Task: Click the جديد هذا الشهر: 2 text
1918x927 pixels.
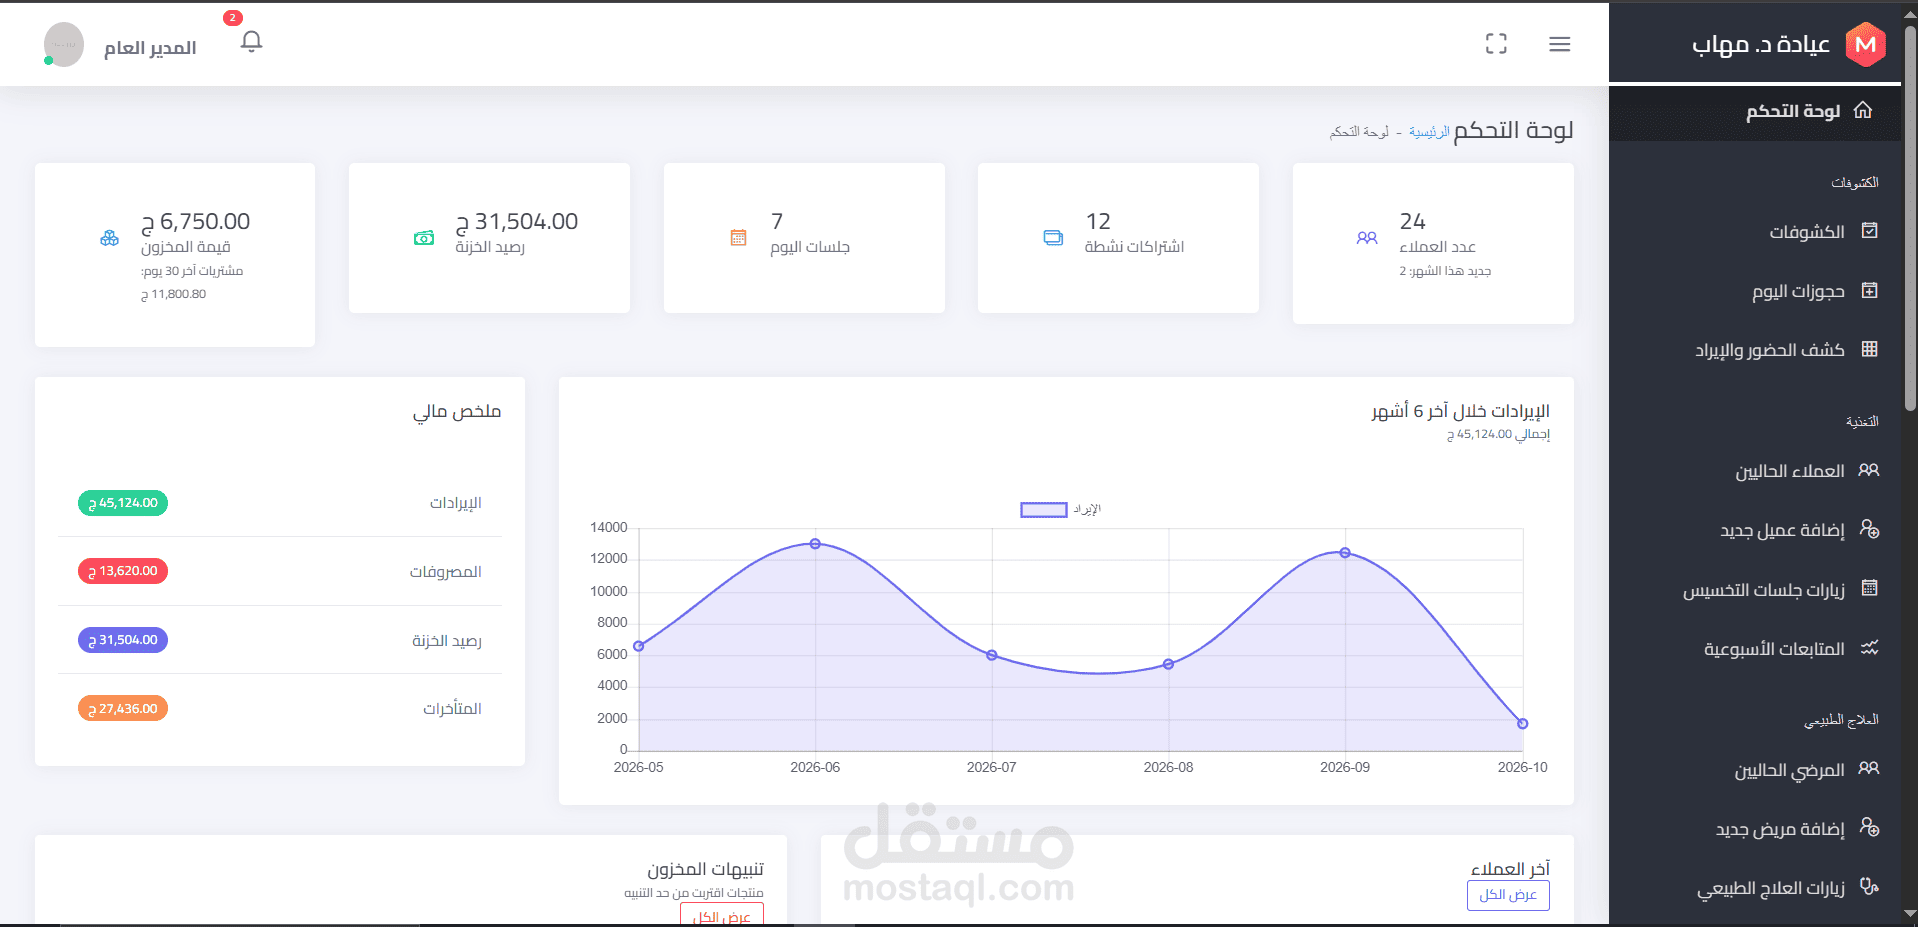Action: tap(1445, 271)
